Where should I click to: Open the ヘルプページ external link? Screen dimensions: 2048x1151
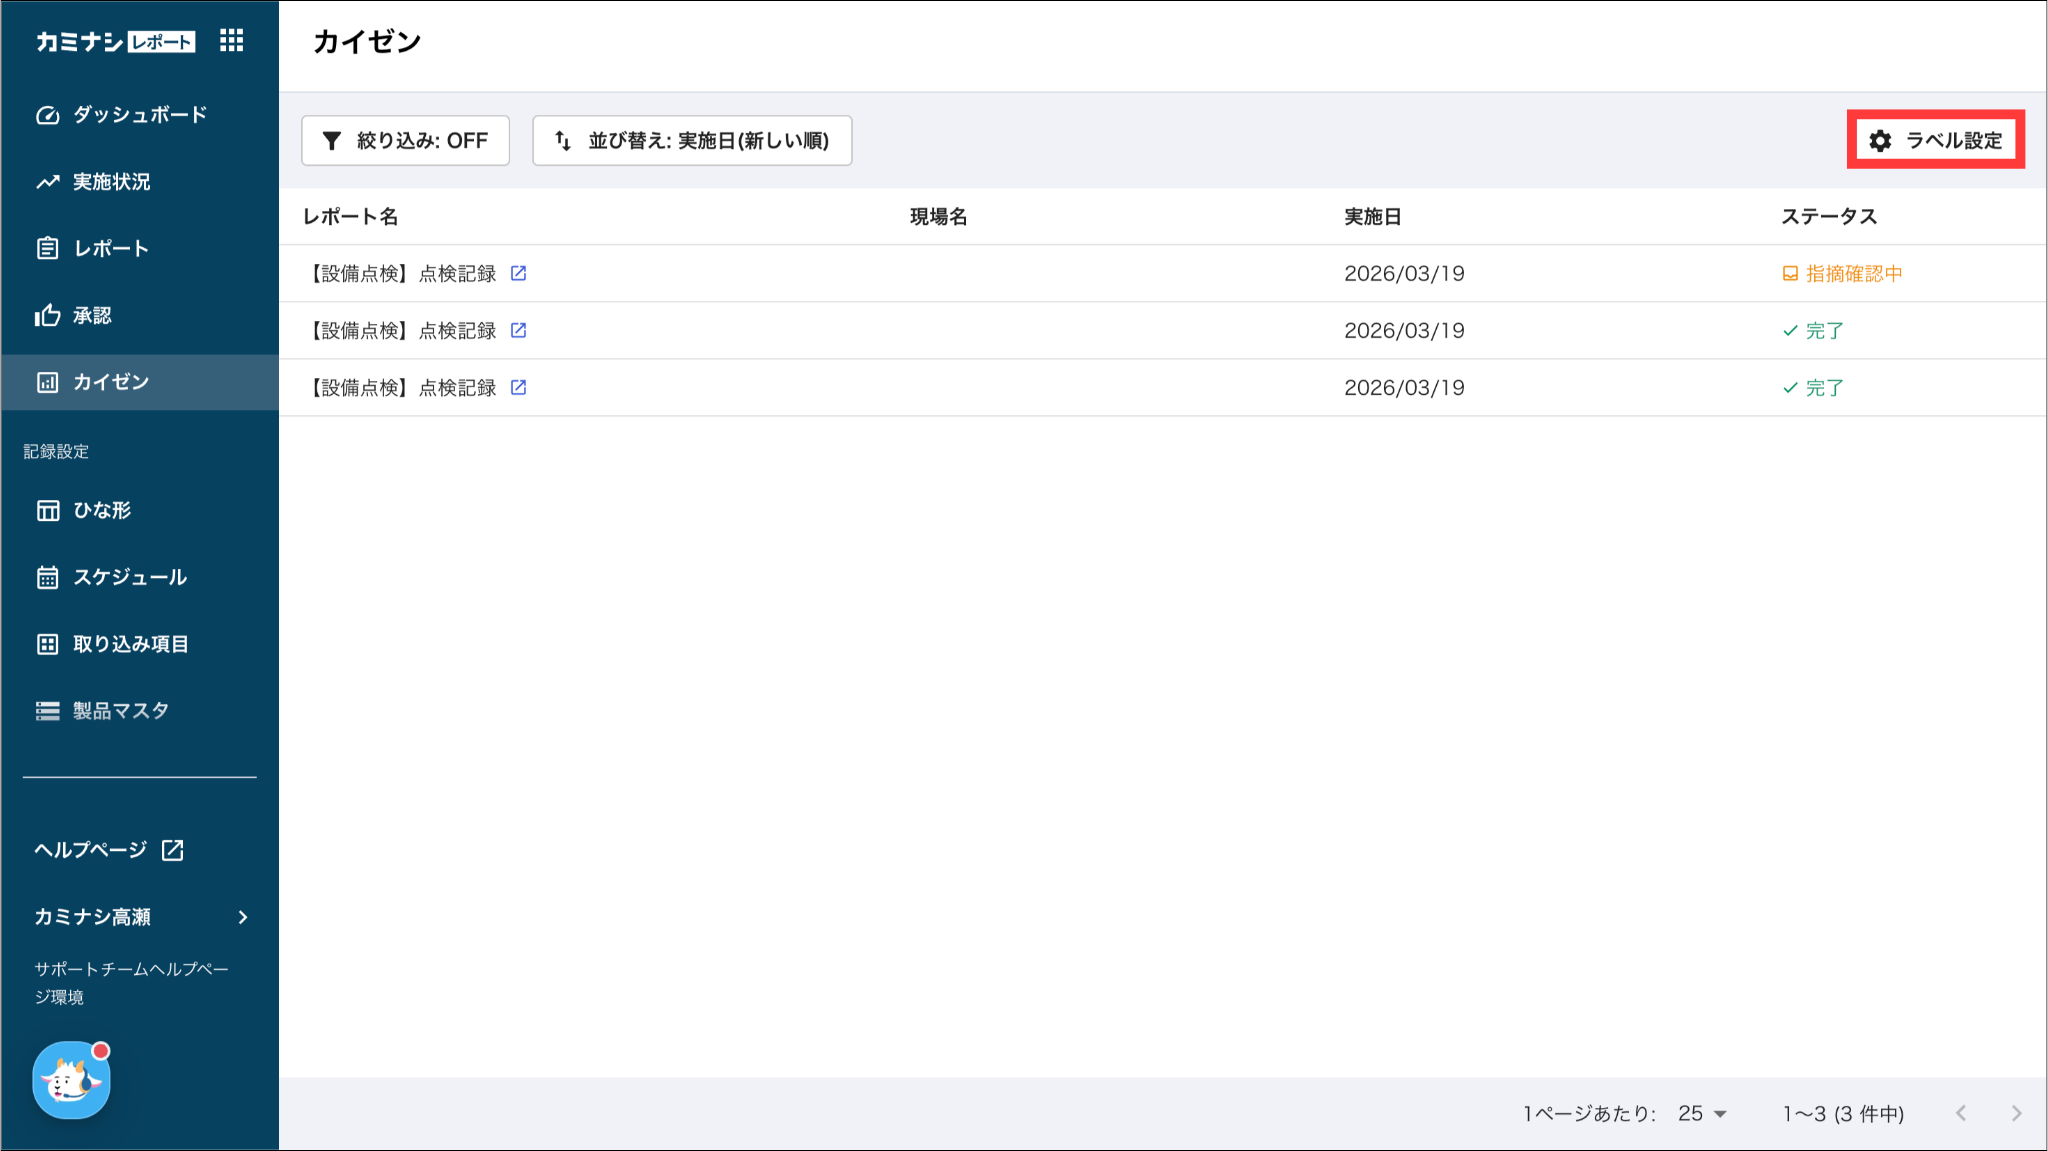109,850
